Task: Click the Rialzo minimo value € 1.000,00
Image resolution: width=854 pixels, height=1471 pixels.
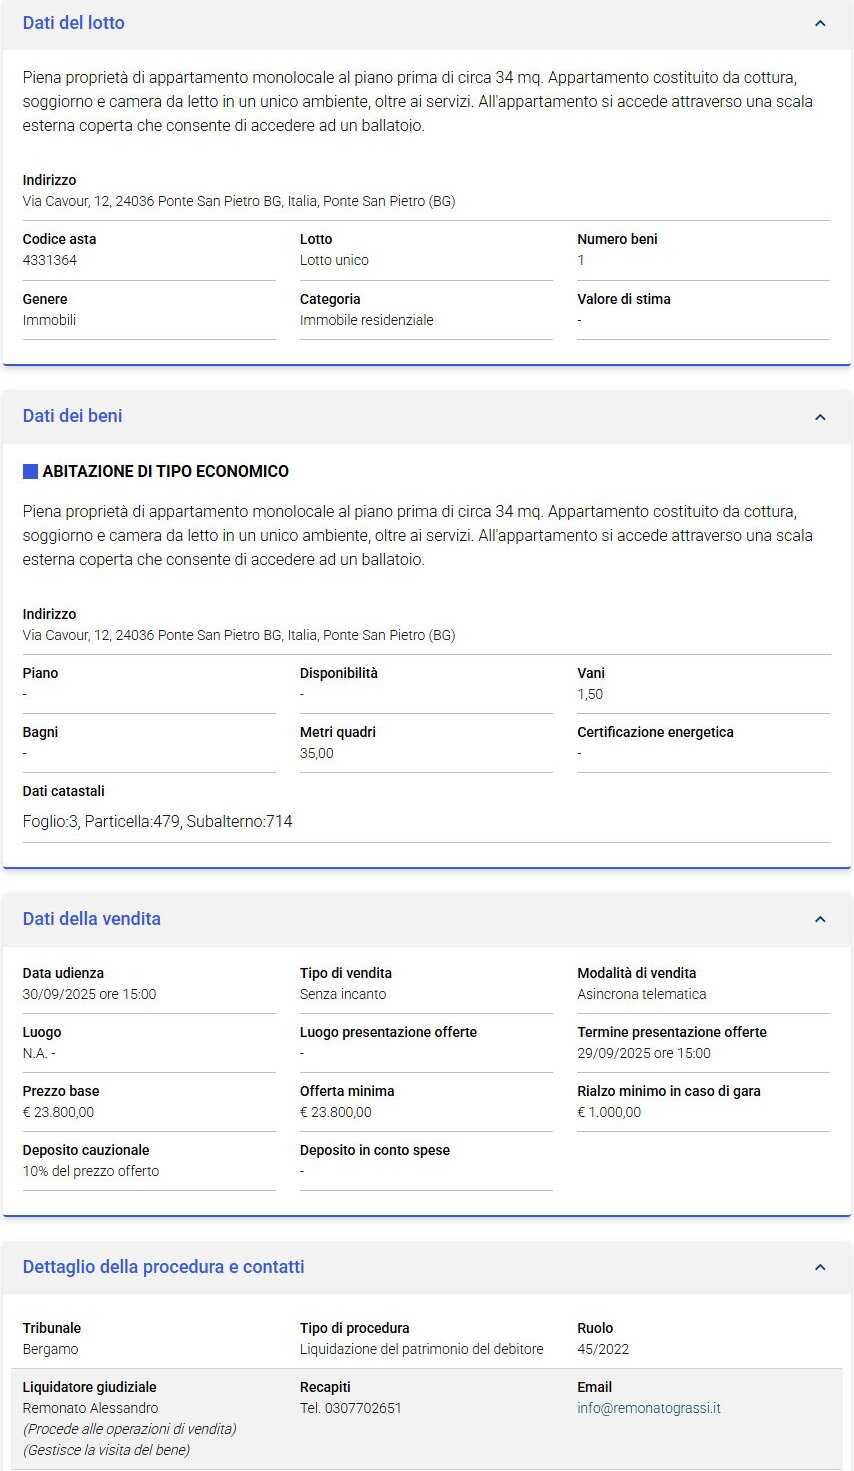Action: (x=609, y=1112)
